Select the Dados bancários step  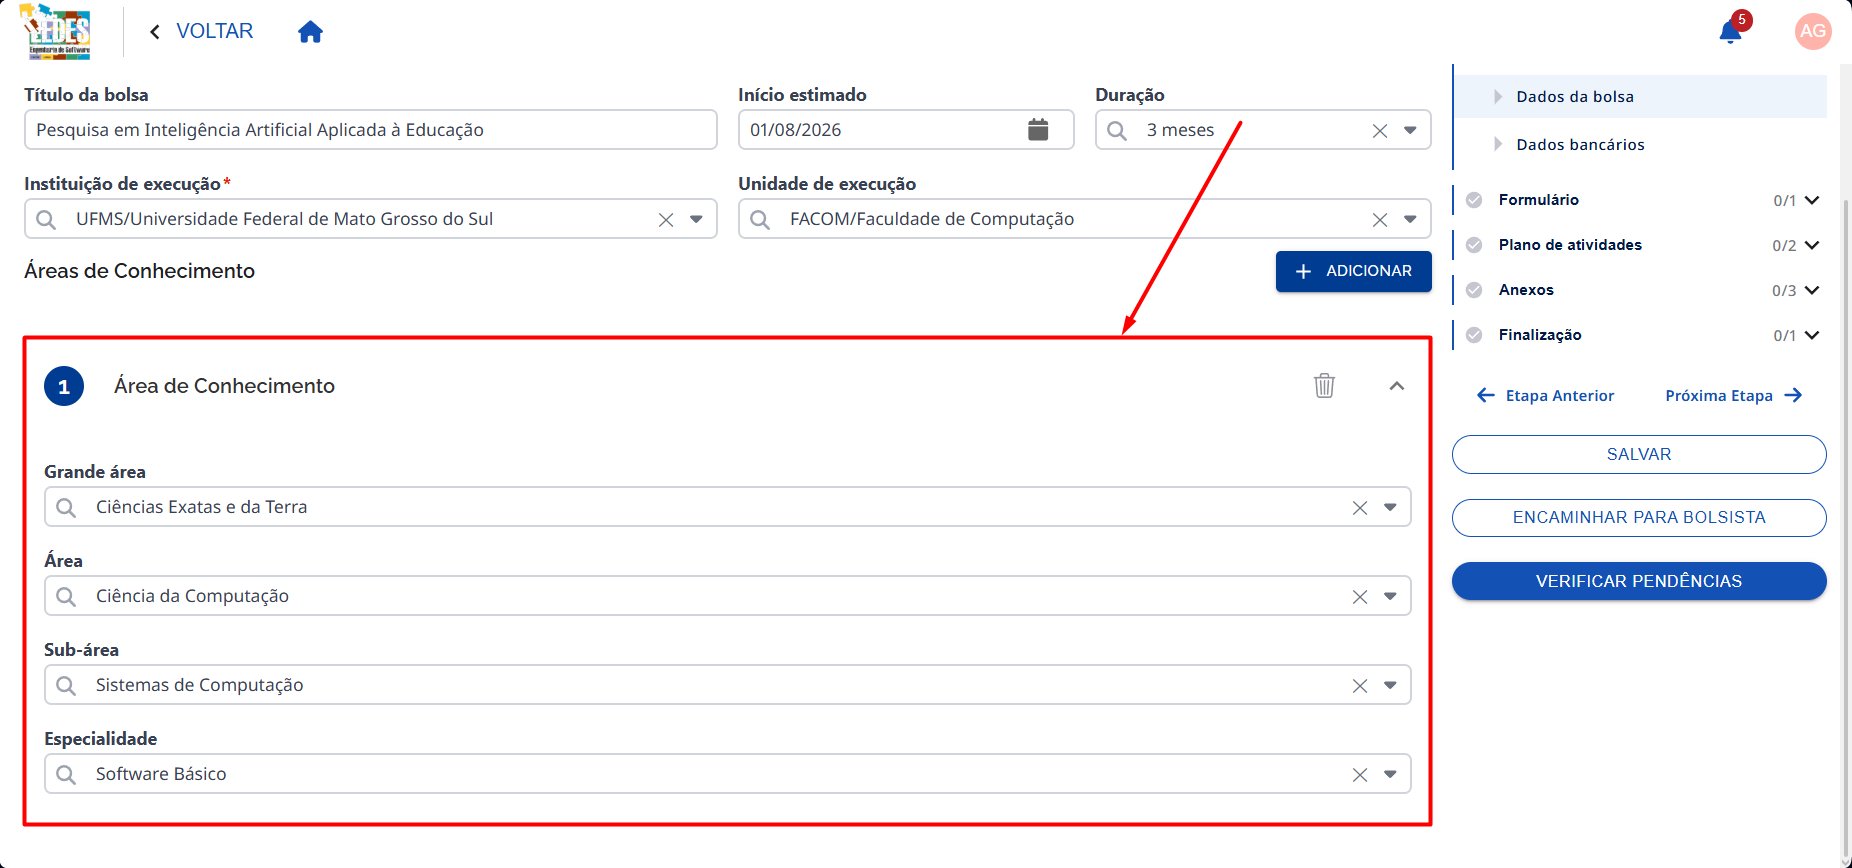coord(1580,145)
